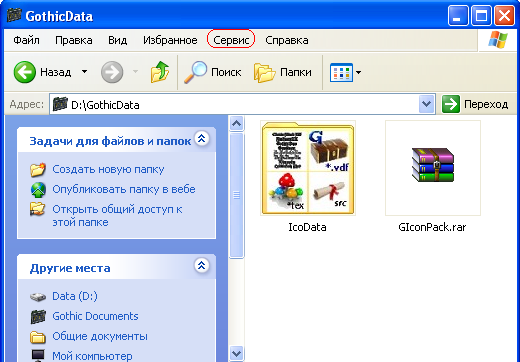
Task: Open Gothic Documents link
Action: [95, 316]
